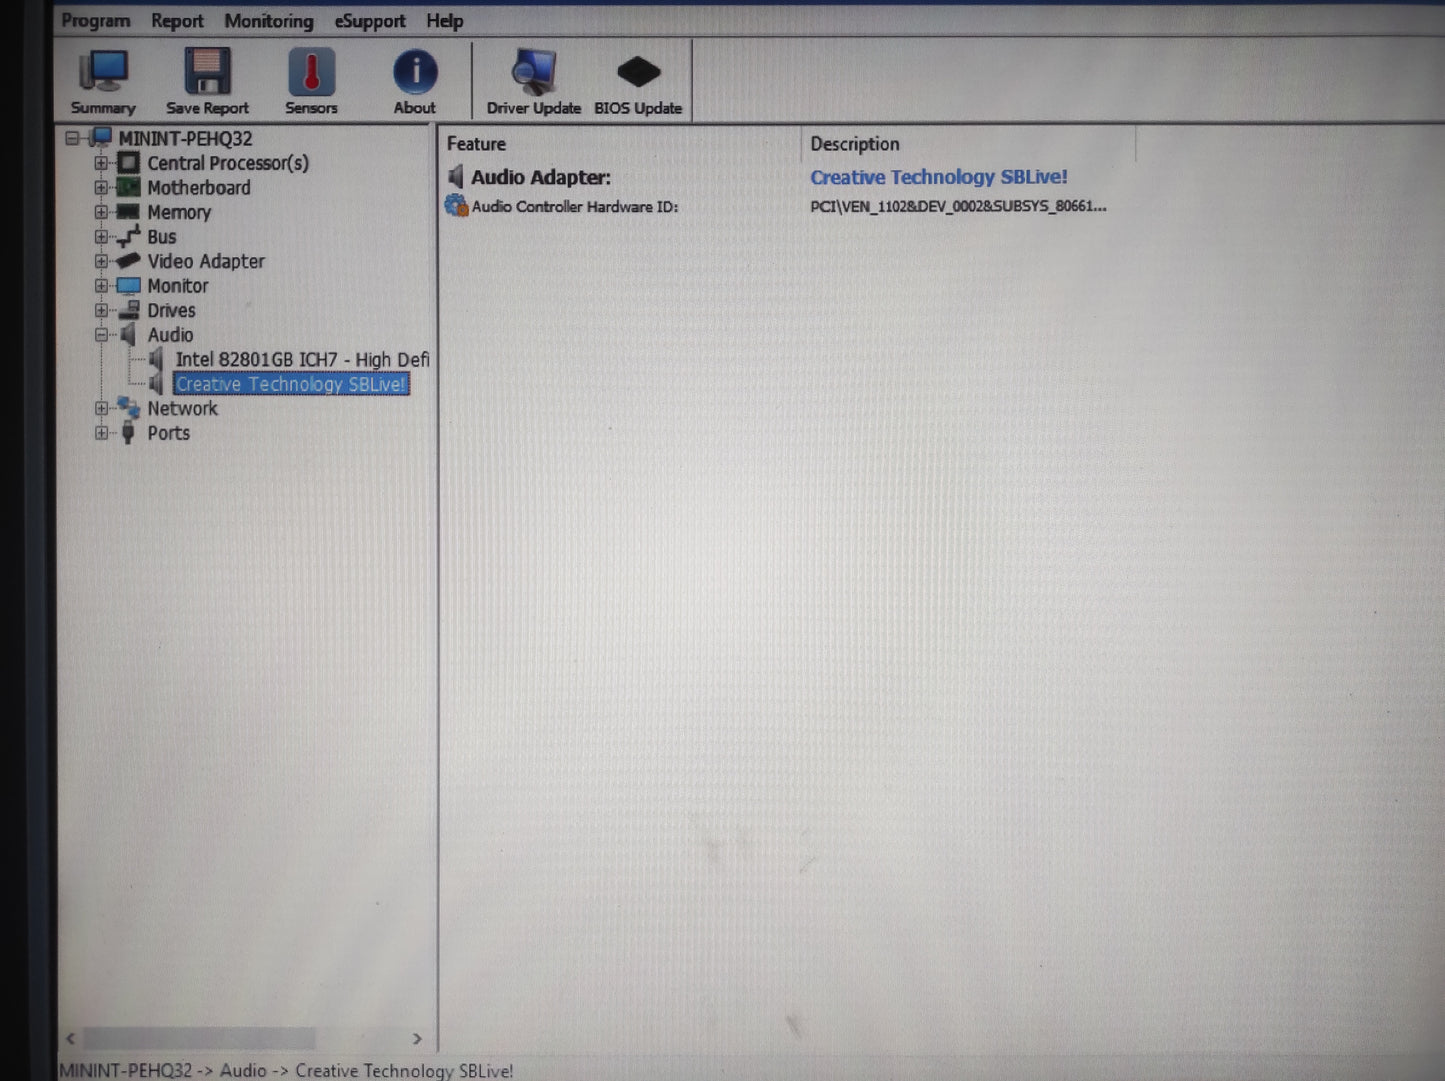Image resolution: width=1445 pixels, height=1081 pixels.
Task: Collapse the MININT-PEHQ32 root node
Action: 72,138
